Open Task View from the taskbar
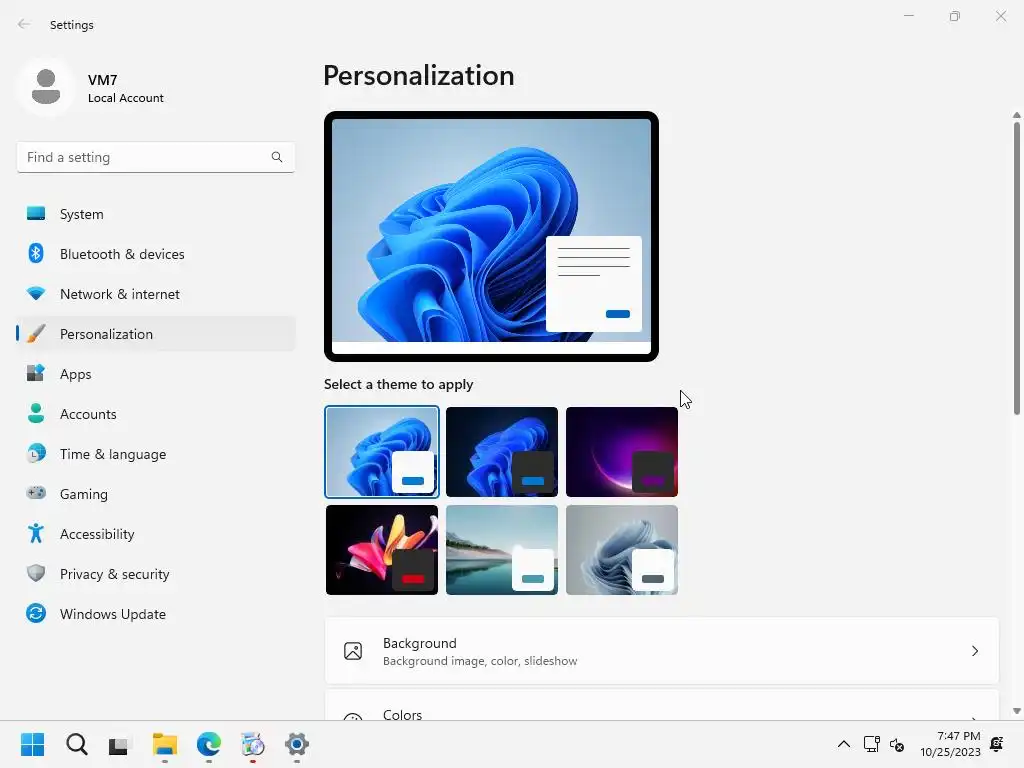Image resolution: width=1024 pixels, height=768 pixels. (119, 744)
